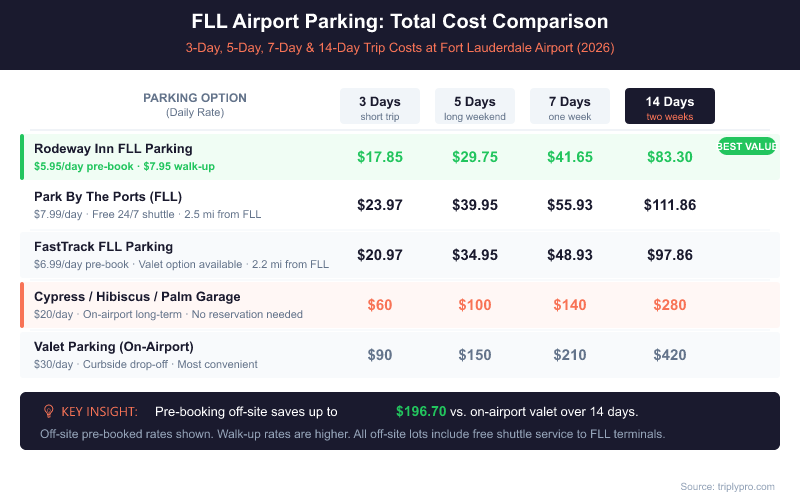Click Valet Parking (On-Airport) row title
The width and height of the screenshot is (800, 500).
point(115,346)
